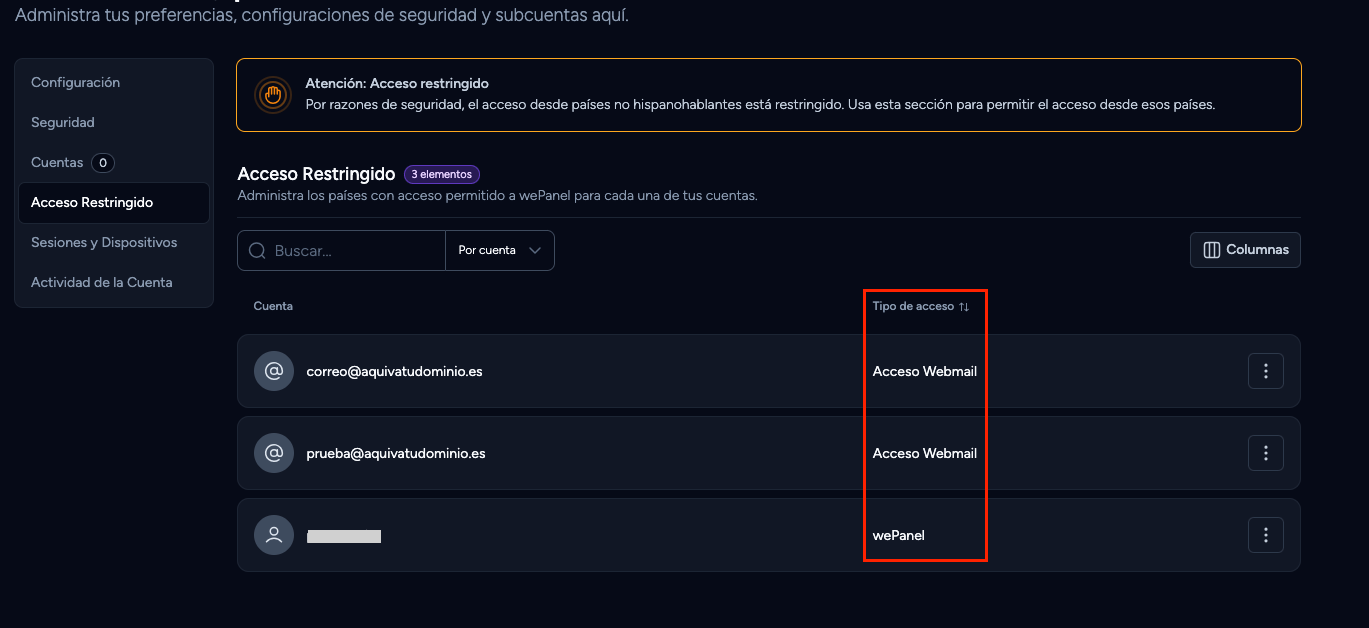Focus the Buscar search field

click(341, 250)
